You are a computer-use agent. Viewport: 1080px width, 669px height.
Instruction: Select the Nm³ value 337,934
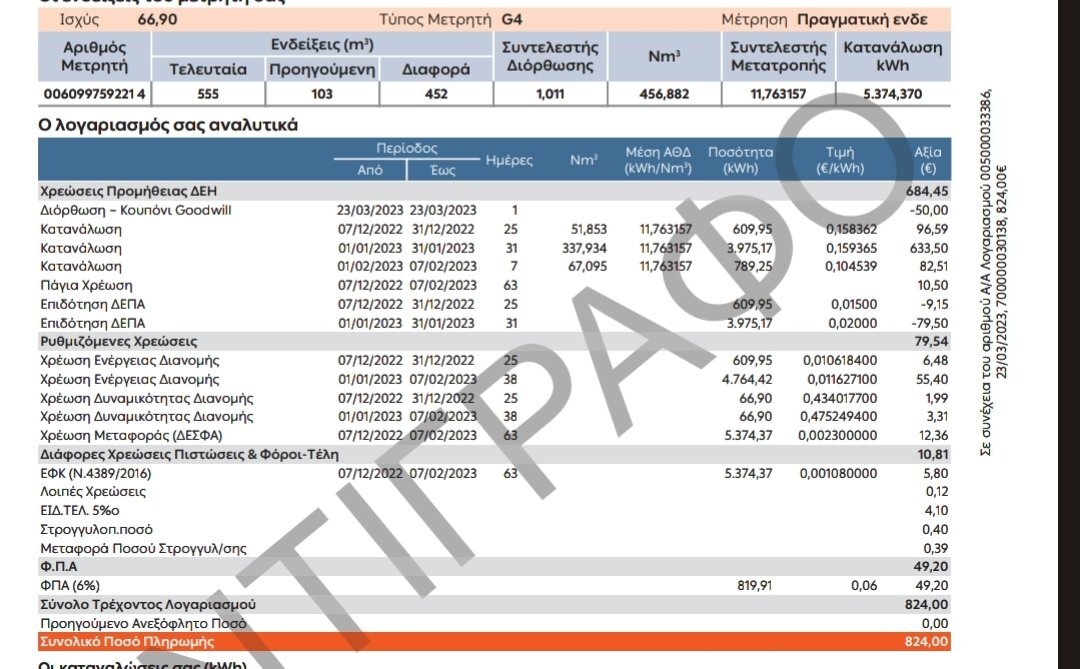coord(584,248)
